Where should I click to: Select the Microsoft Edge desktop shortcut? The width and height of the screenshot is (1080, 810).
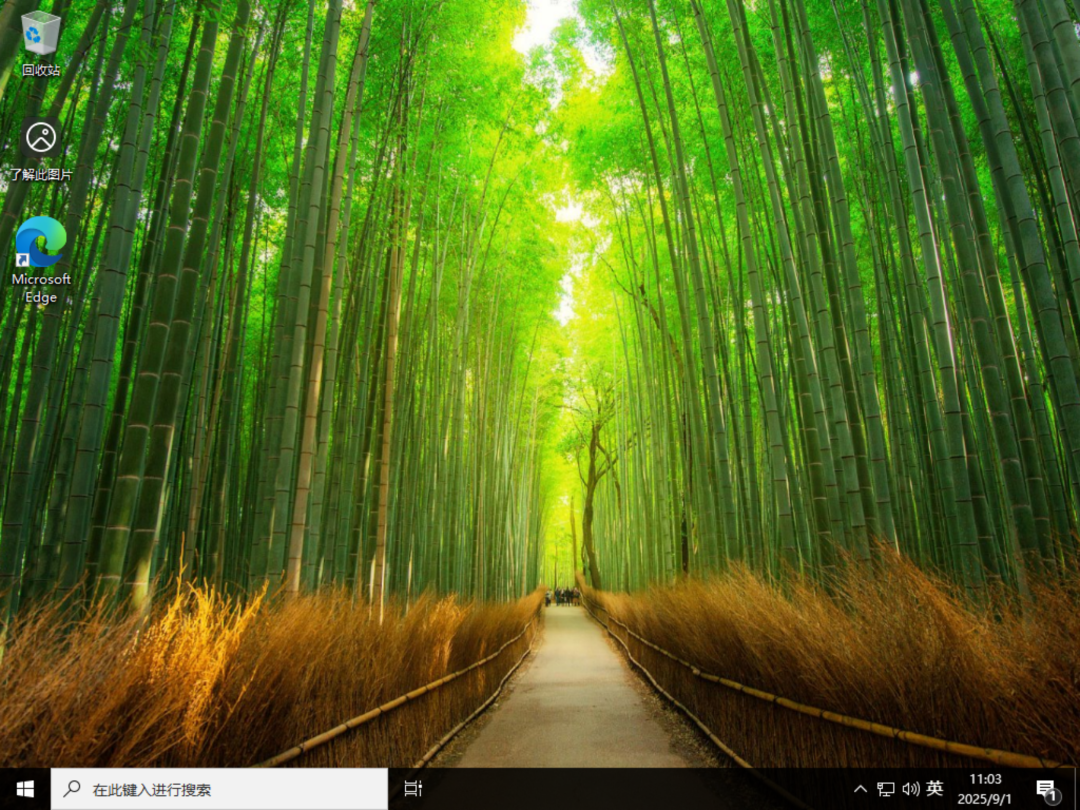(41, 260)
